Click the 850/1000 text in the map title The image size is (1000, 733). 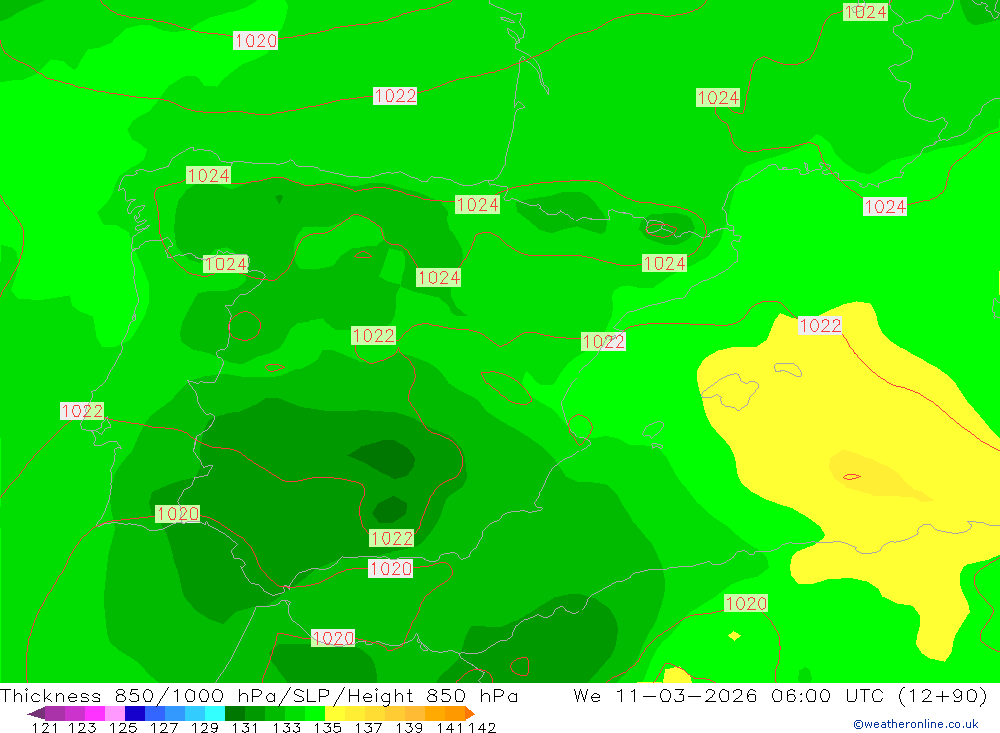[x=170, y=696]
